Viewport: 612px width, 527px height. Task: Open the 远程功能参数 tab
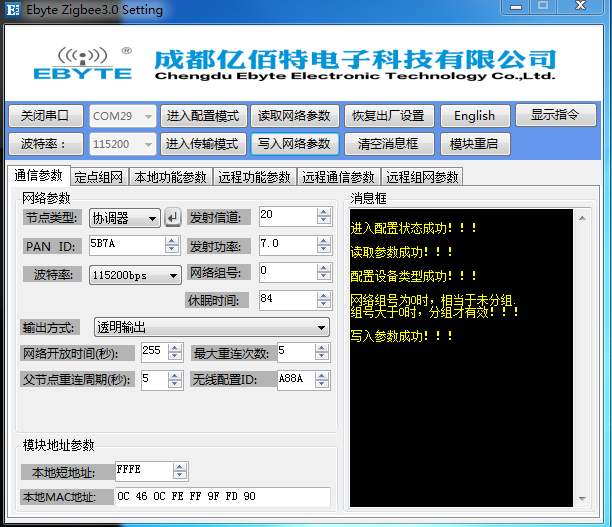[x=255, y=177]
